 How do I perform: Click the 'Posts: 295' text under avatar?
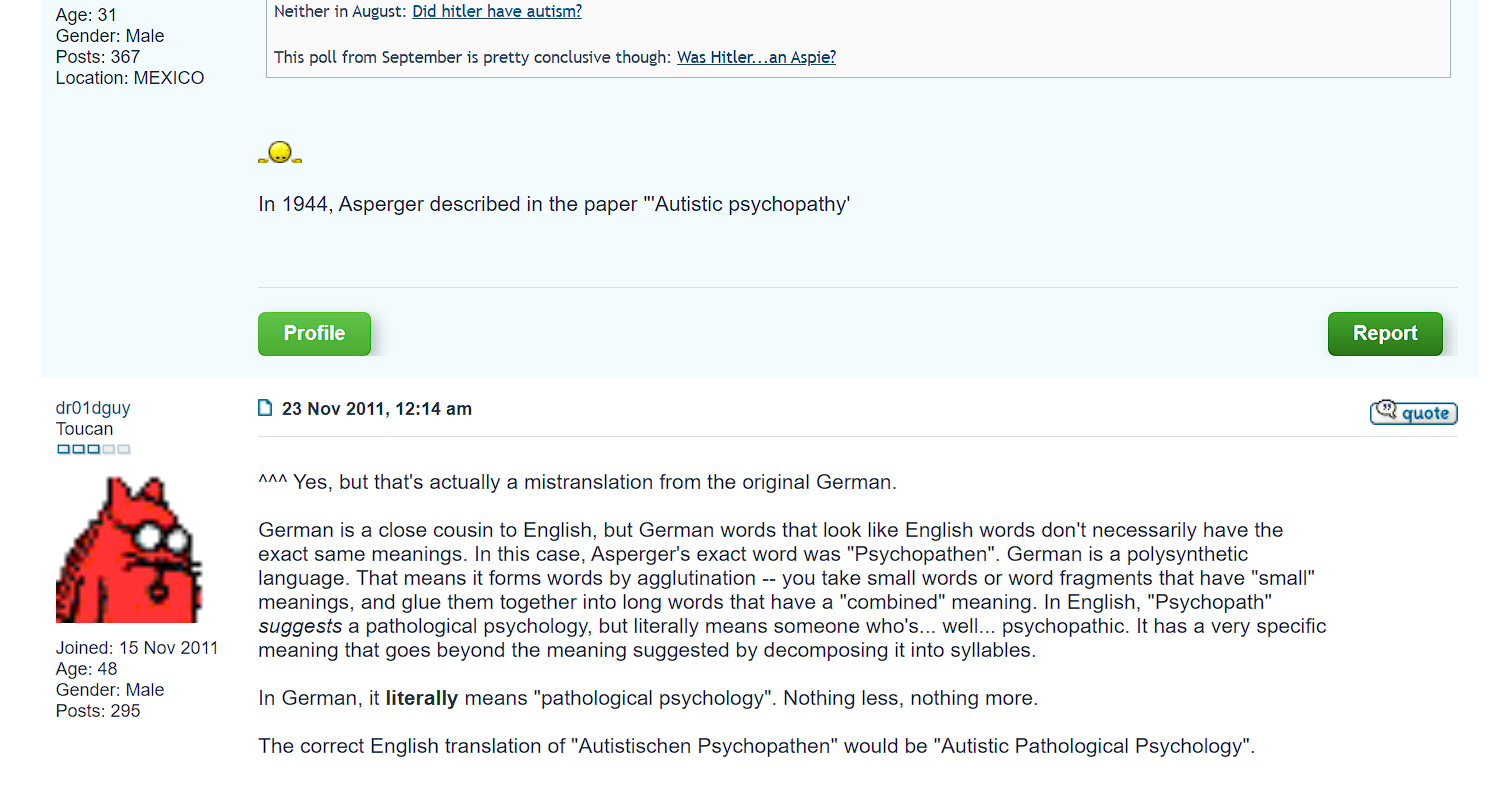click(98, 711)
